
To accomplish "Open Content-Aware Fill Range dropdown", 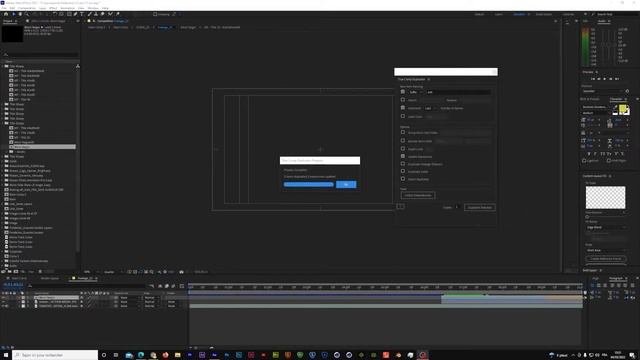I will click(606, 250).
